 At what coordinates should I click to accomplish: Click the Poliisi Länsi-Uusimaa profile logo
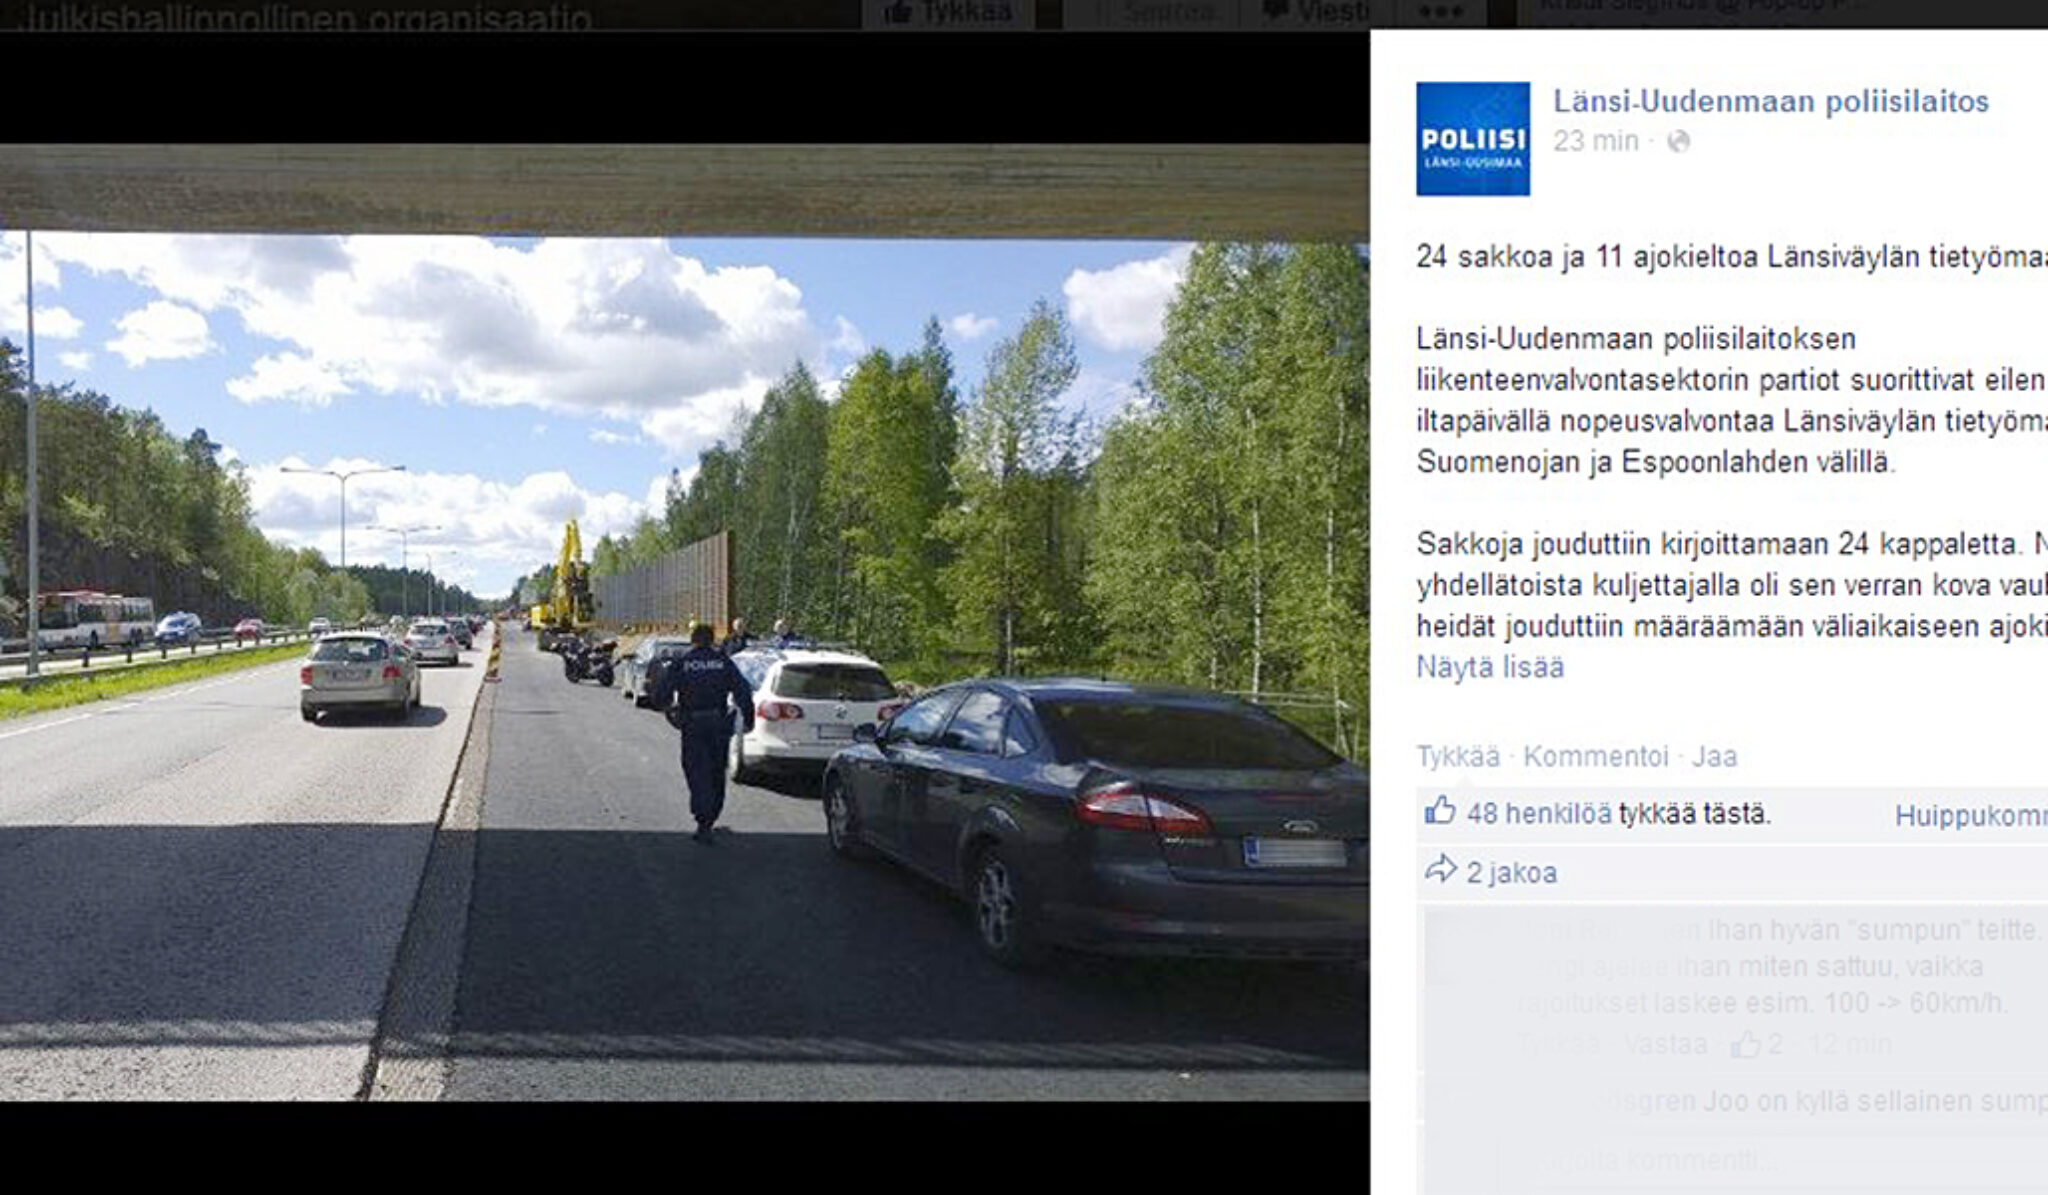pos(1472,139)
